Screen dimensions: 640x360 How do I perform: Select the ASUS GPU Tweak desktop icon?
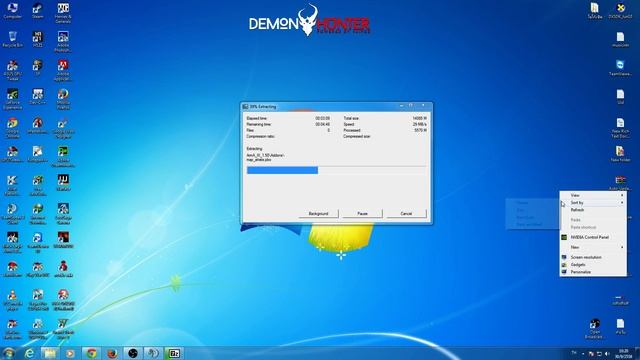click(12, 70)
